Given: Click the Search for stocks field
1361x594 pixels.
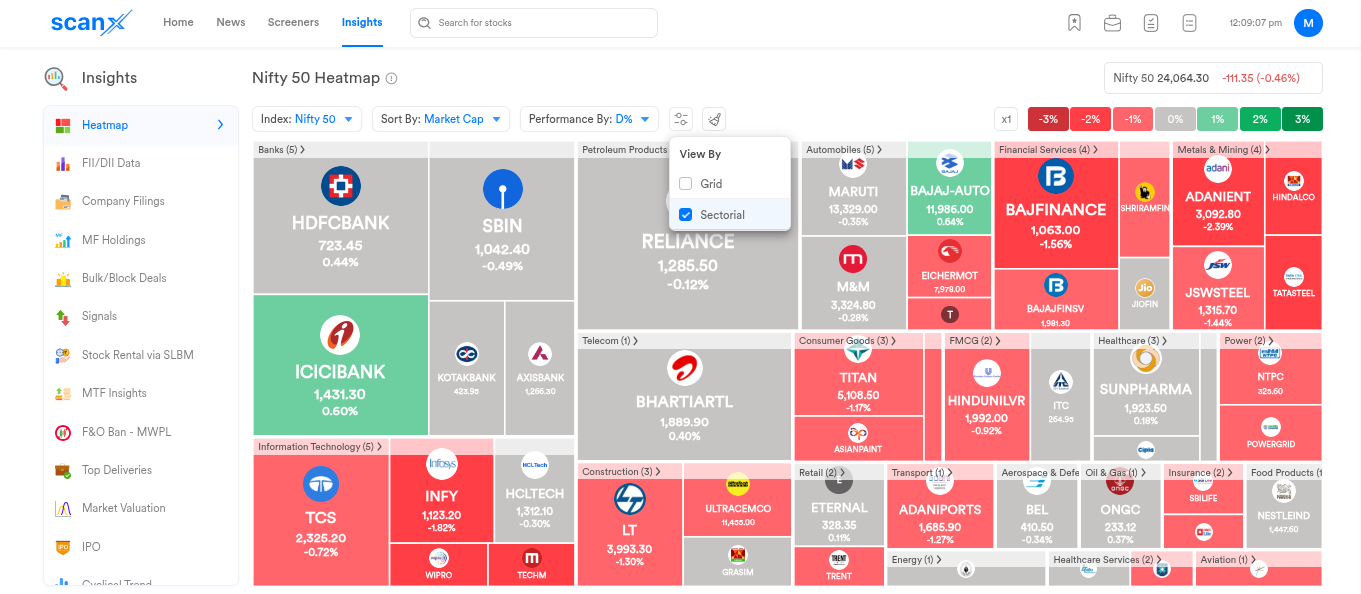Looking at the screenshot, I should click(x=534, y=22).
